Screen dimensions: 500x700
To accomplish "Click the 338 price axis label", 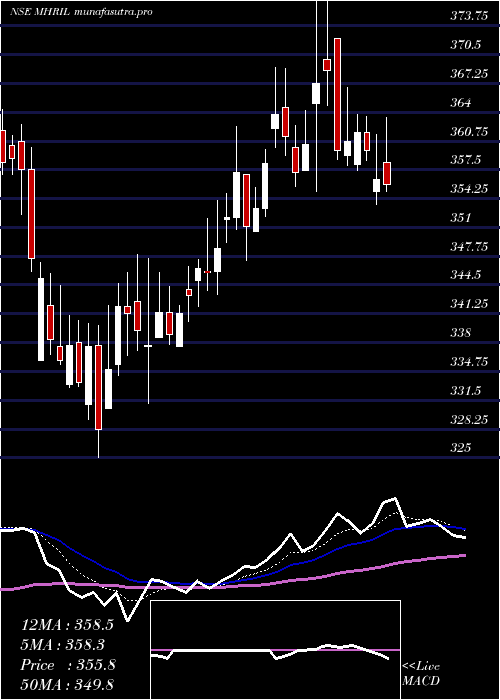I will (x=460, y=333).
